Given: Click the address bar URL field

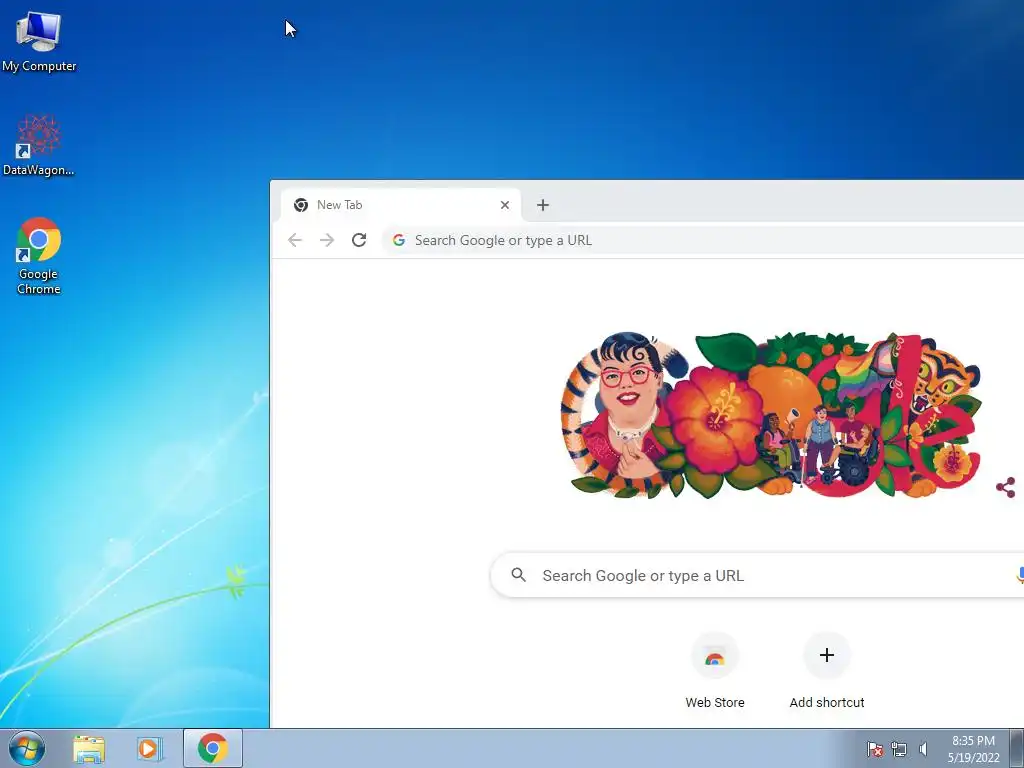Looking at the screenshot, I should (705, 240).
